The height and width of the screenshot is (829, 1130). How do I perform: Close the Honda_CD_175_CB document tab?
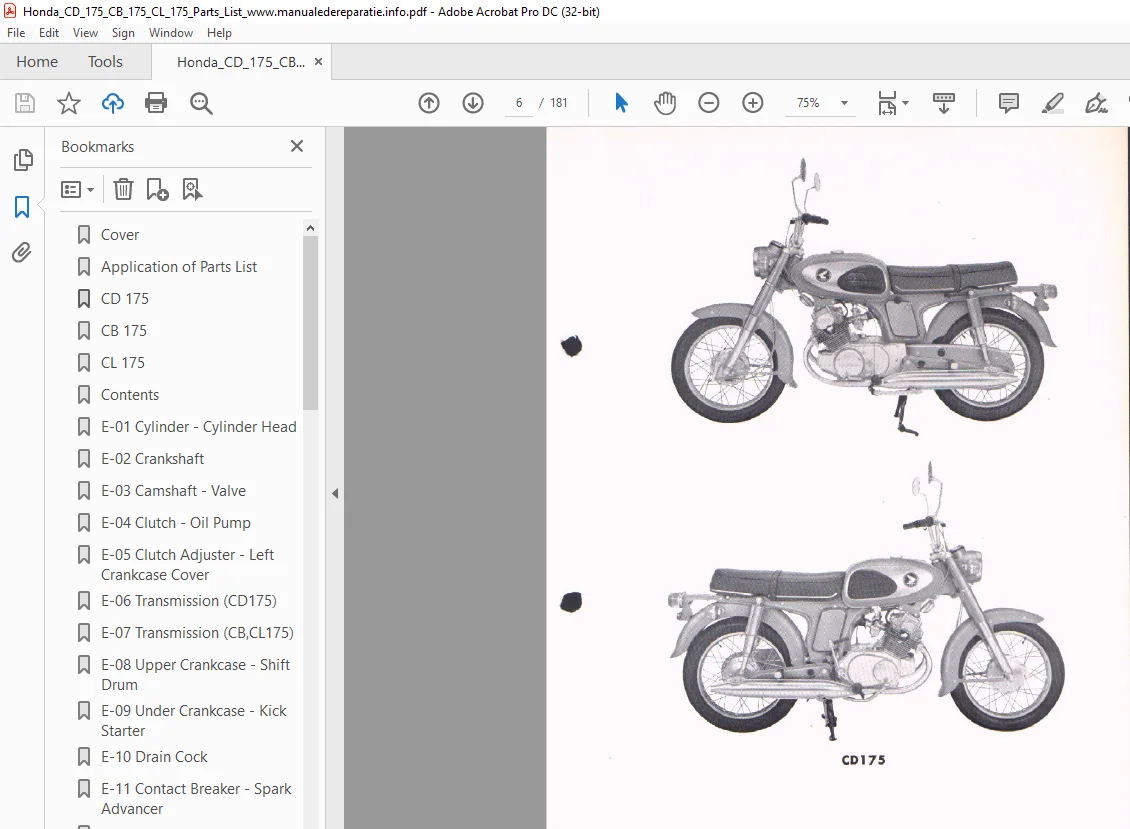click(319, 62)
